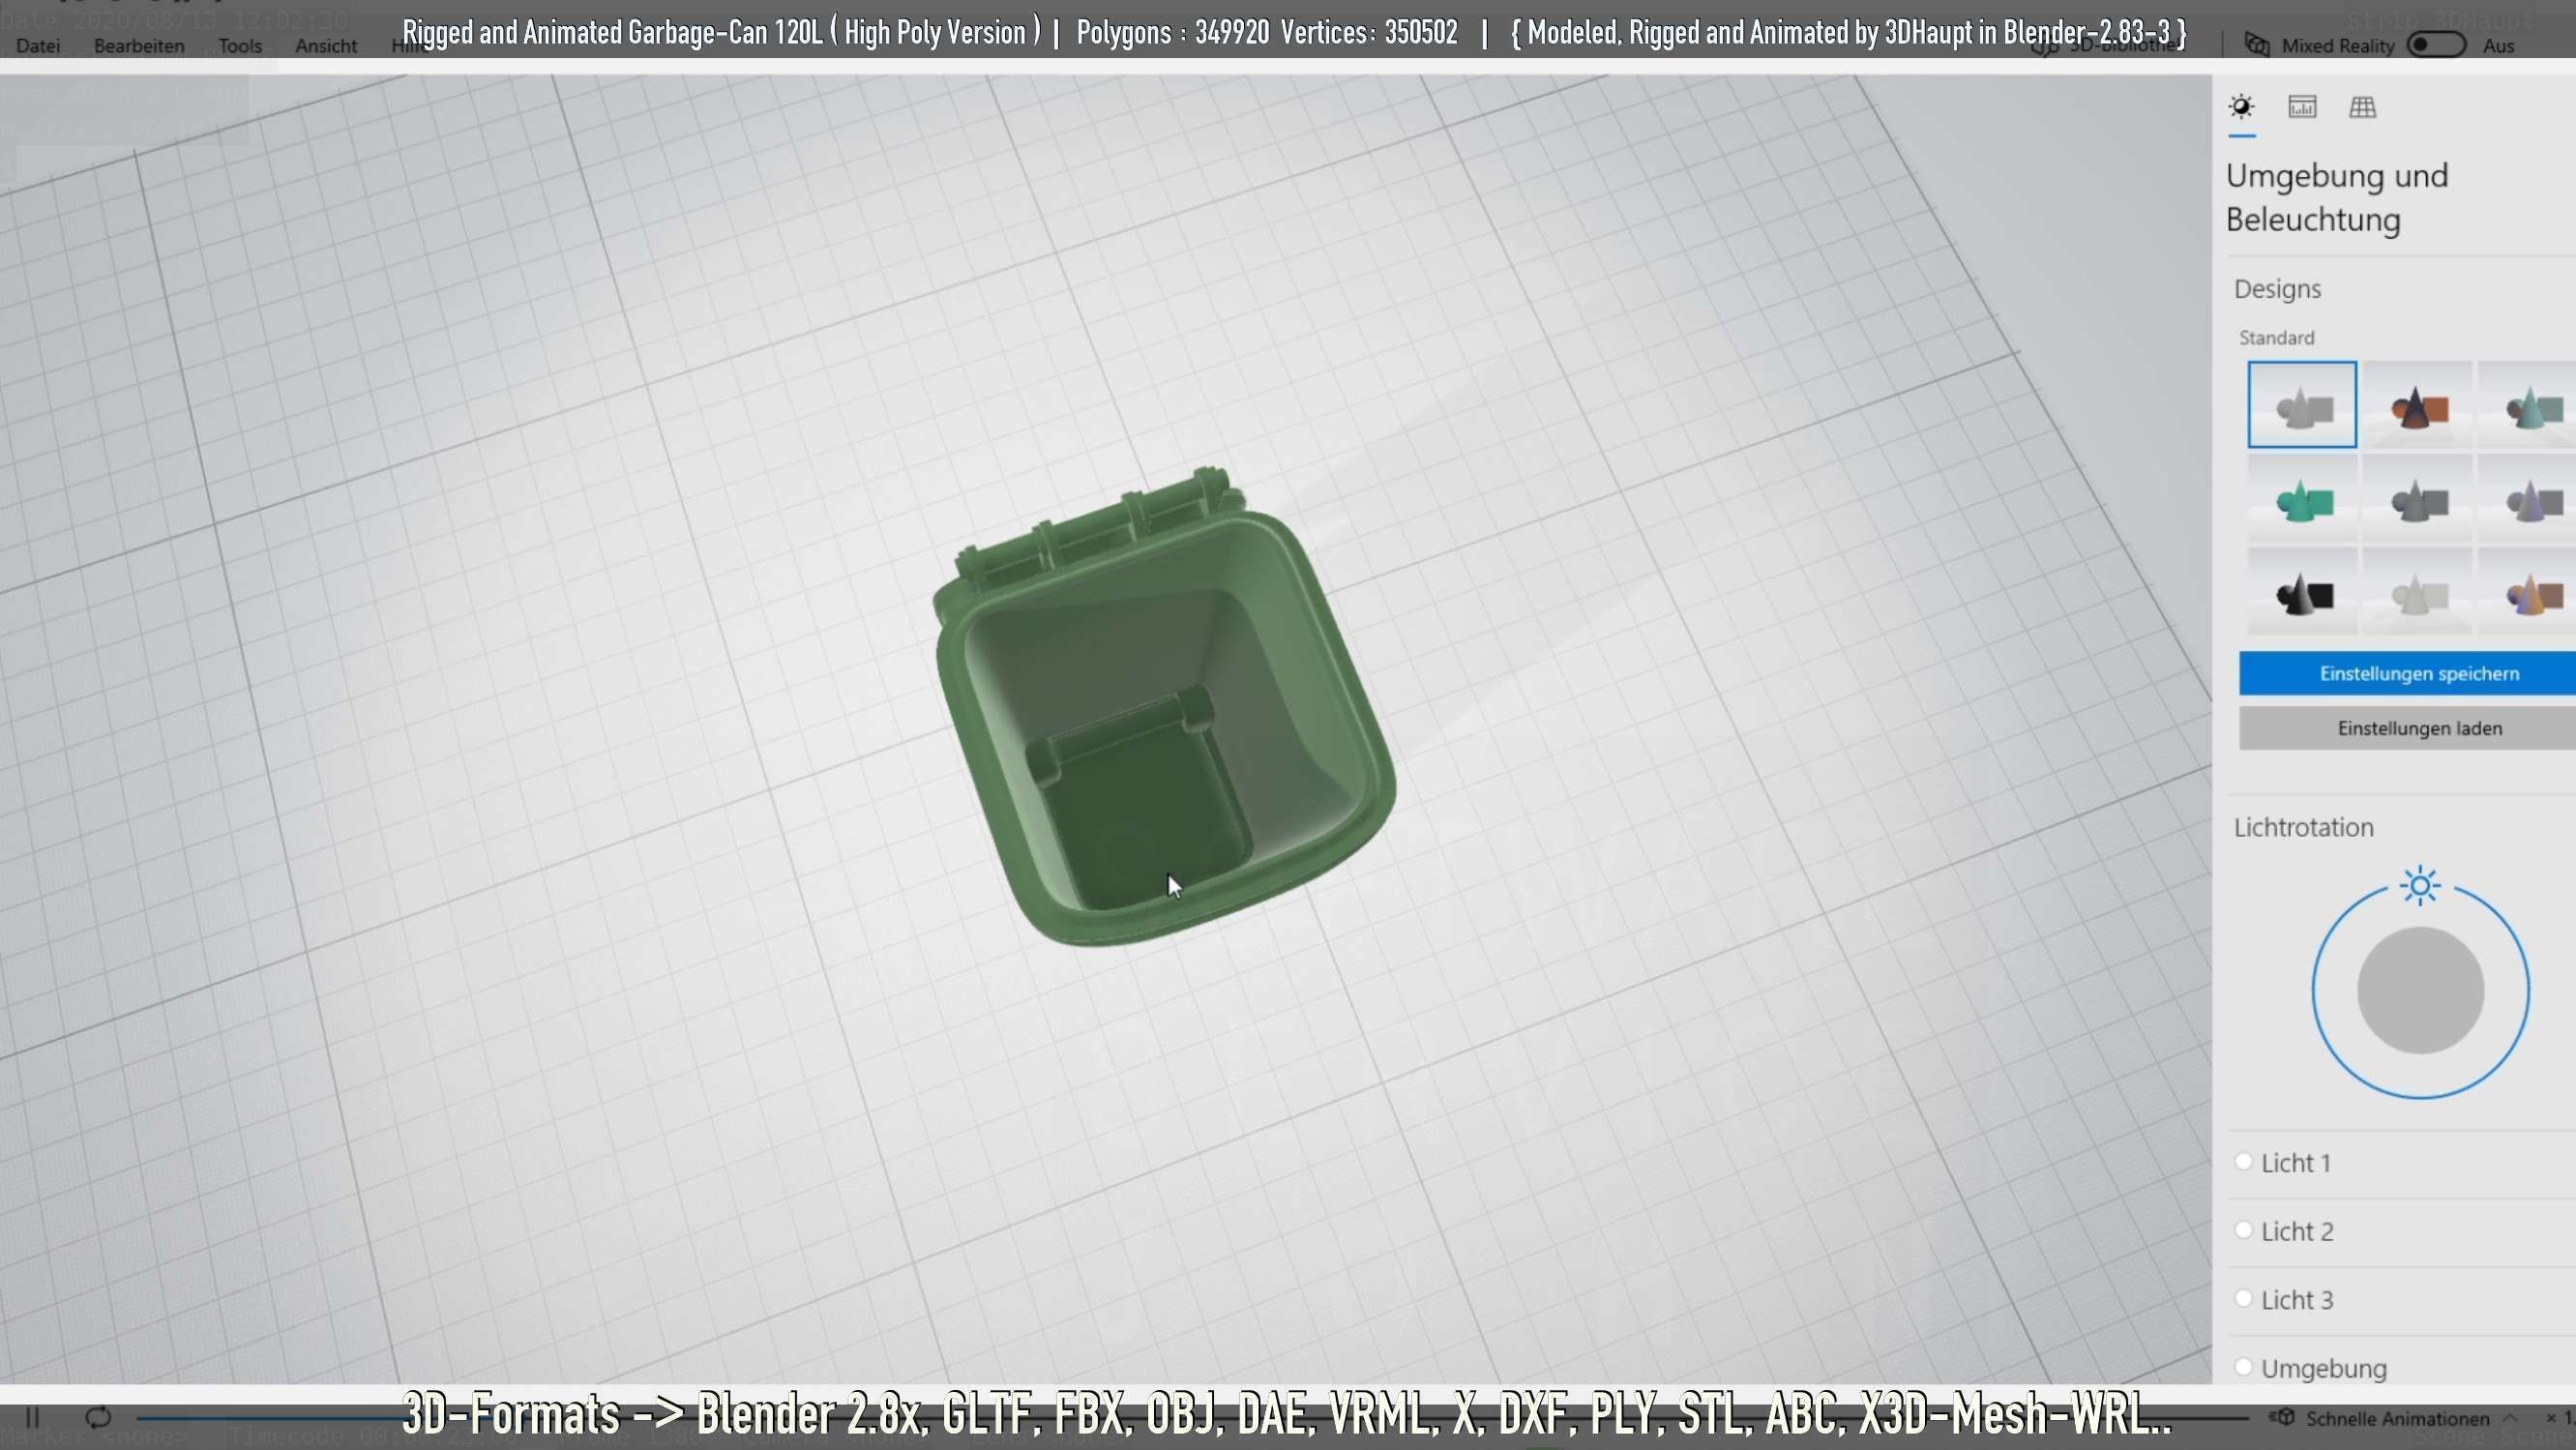Select the Licht 1 radio button
Screen dimensions: 2576x1450
(2243, 1161)
